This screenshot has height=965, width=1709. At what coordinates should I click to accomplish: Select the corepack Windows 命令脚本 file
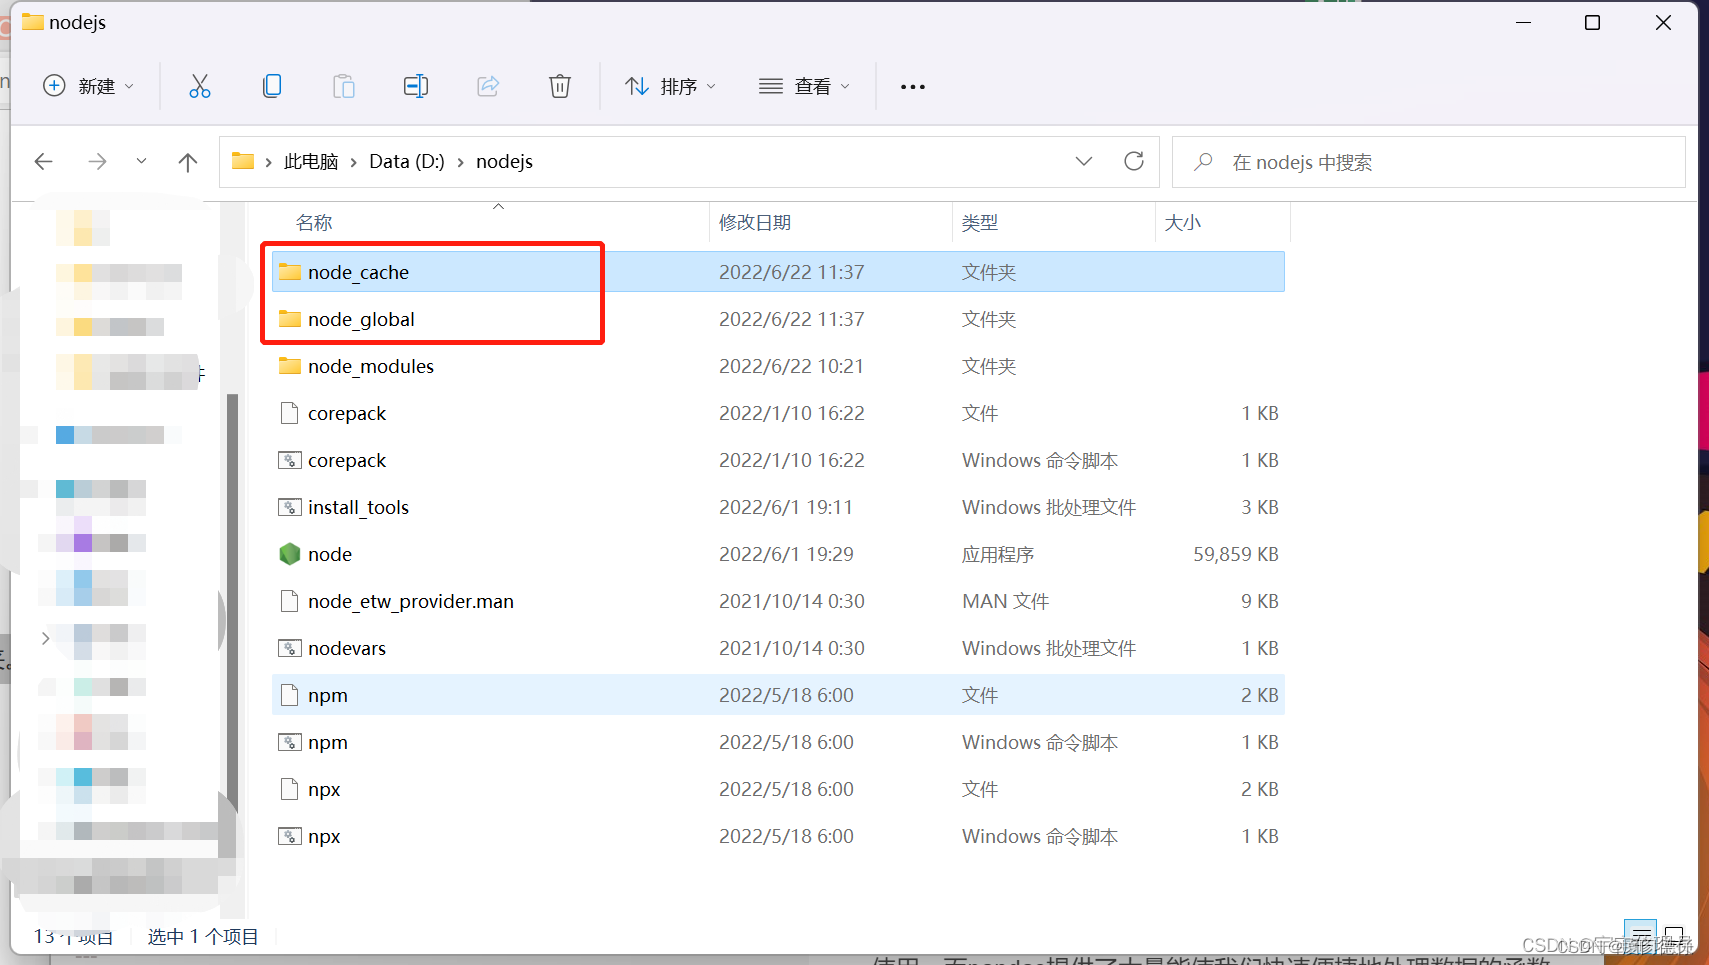[778, 460]
